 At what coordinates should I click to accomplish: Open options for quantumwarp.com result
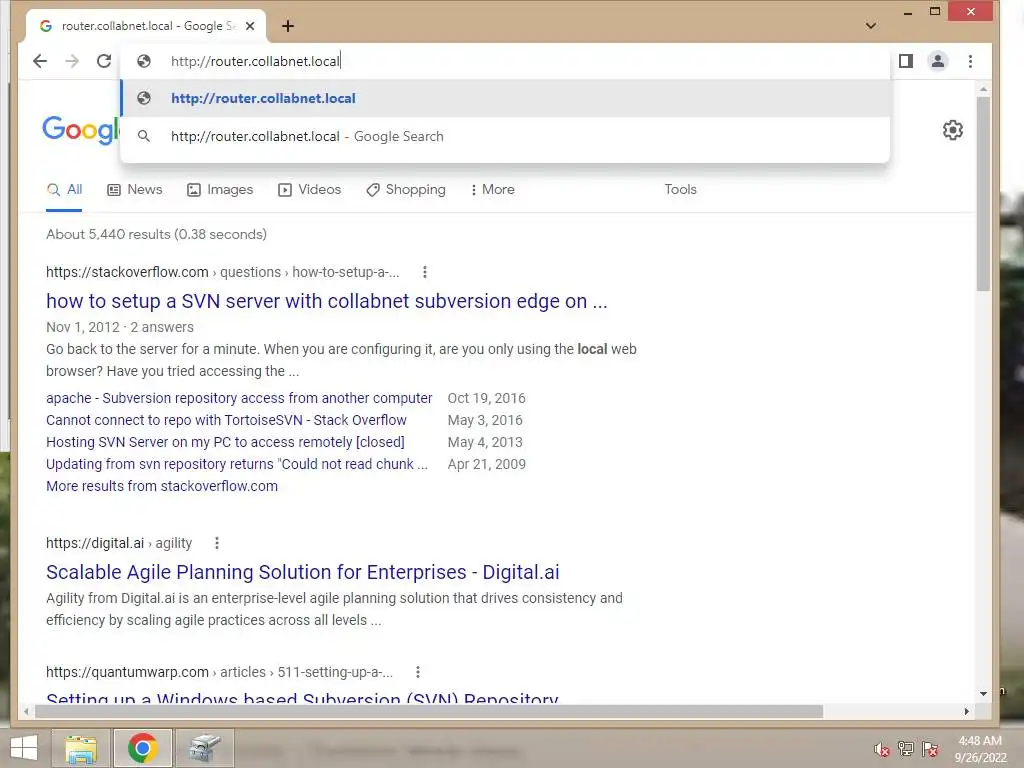click(418, 673)
